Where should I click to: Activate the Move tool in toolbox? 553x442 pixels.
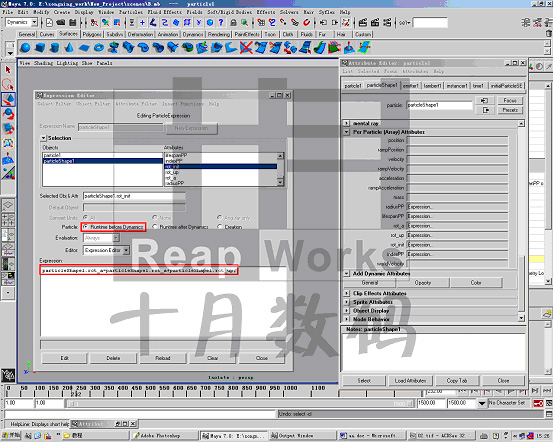click(x=8, y=99)
